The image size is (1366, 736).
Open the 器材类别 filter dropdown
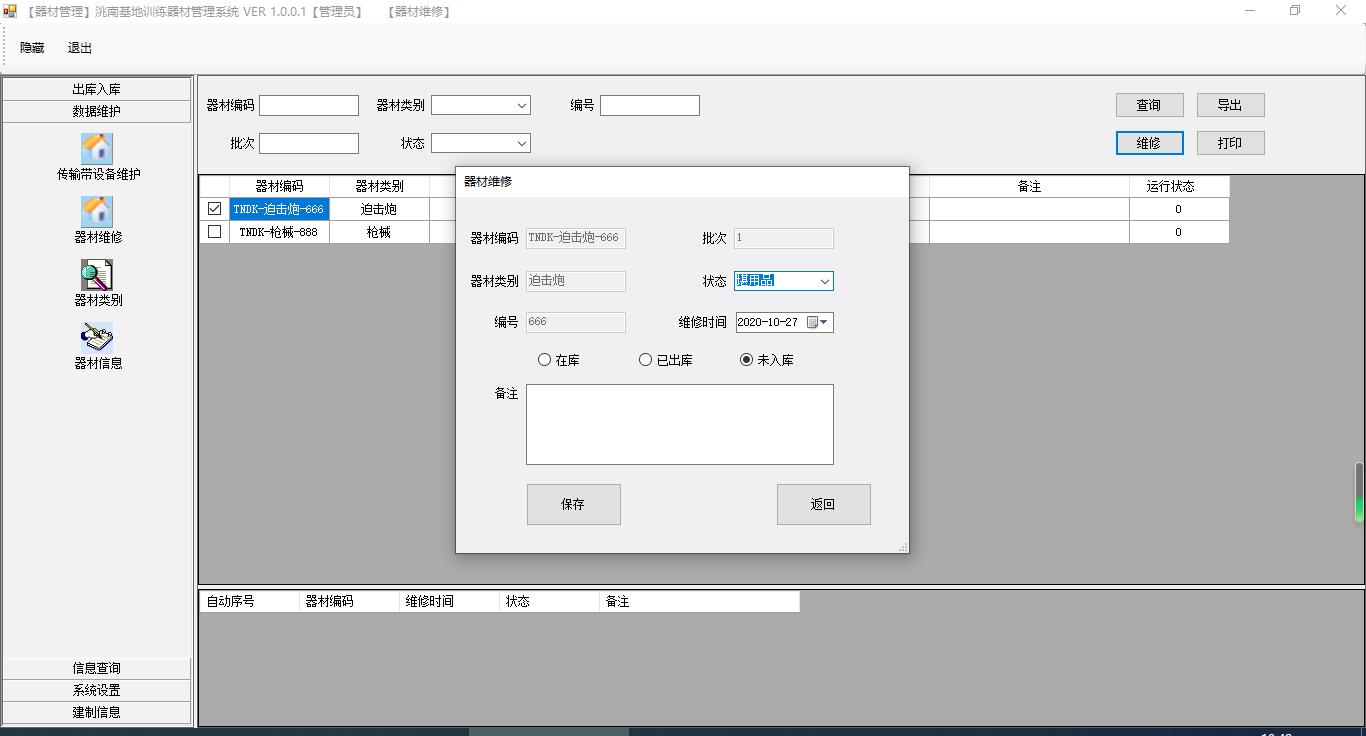(x=521, y=105)
